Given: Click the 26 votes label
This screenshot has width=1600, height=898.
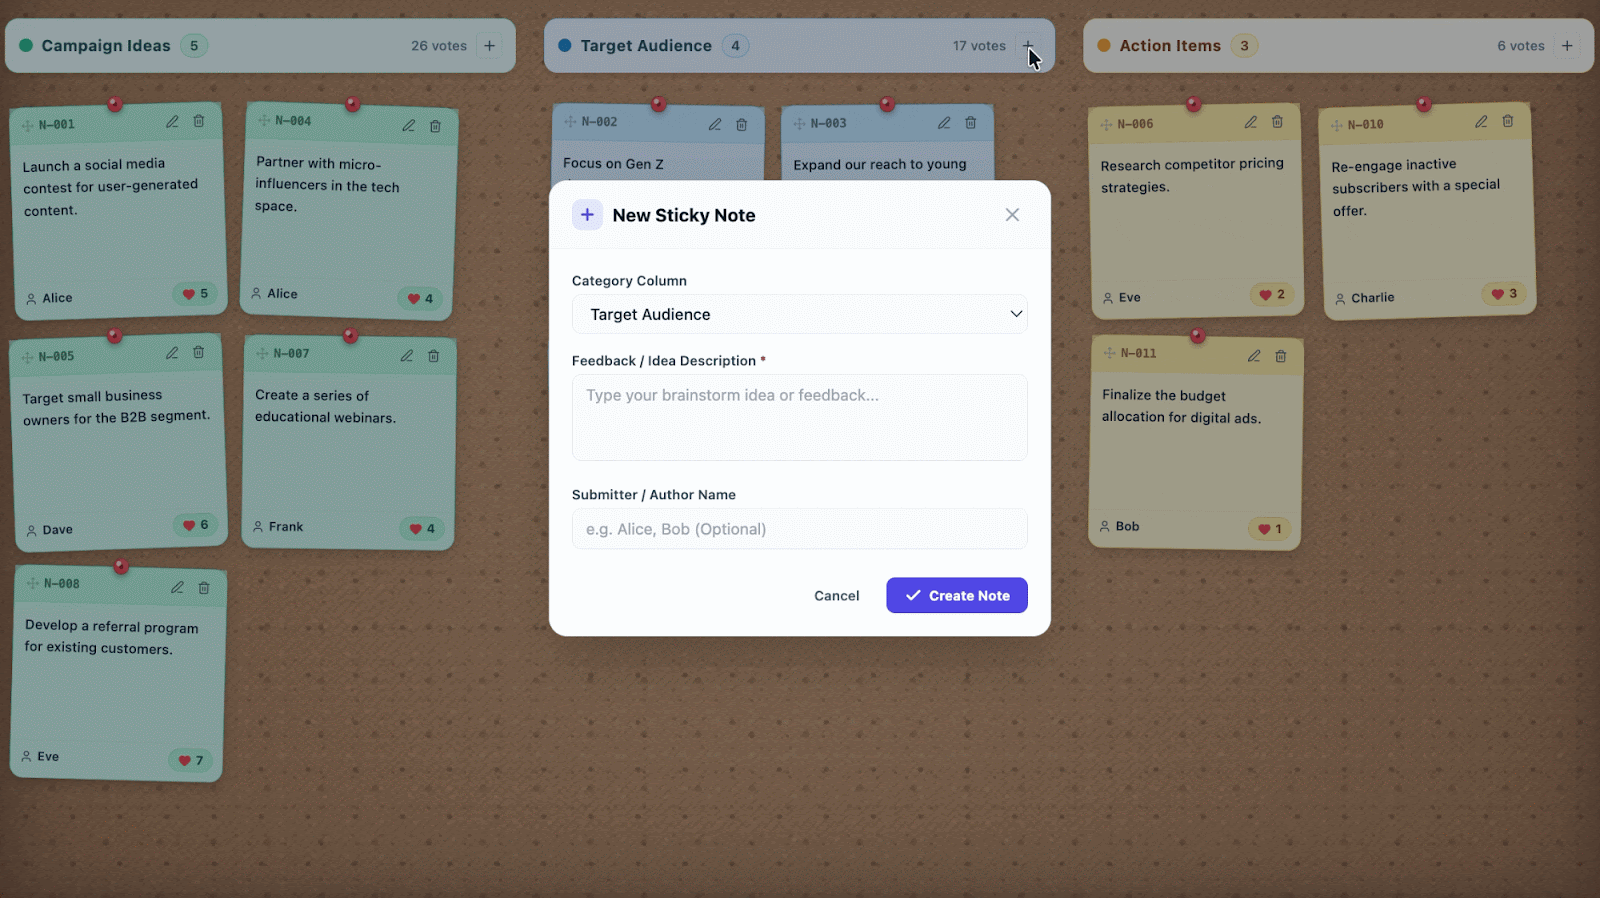Looking at the screenshot, I should [x=439, y=46].
